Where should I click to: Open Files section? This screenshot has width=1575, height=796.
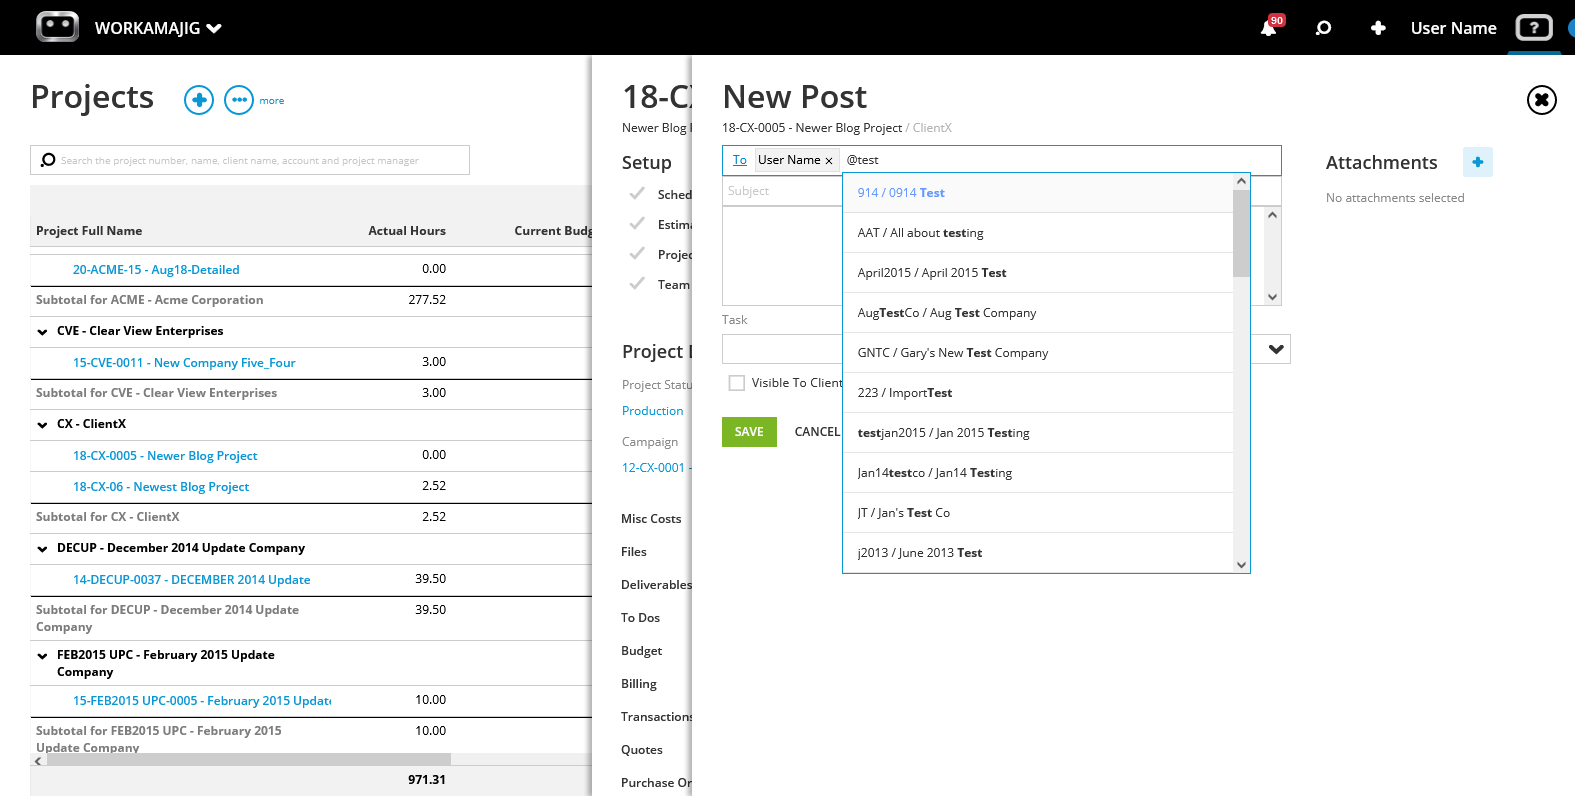pos(634,552)
